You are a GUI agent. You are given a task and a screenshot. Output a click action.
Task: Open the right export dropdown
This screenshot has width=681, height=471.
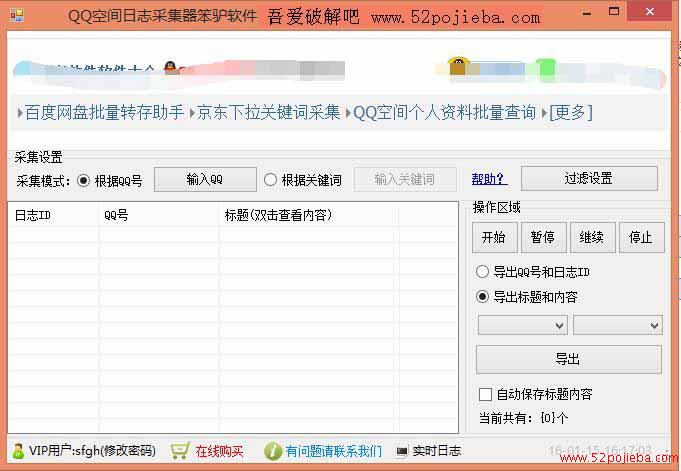click(618, 325)
